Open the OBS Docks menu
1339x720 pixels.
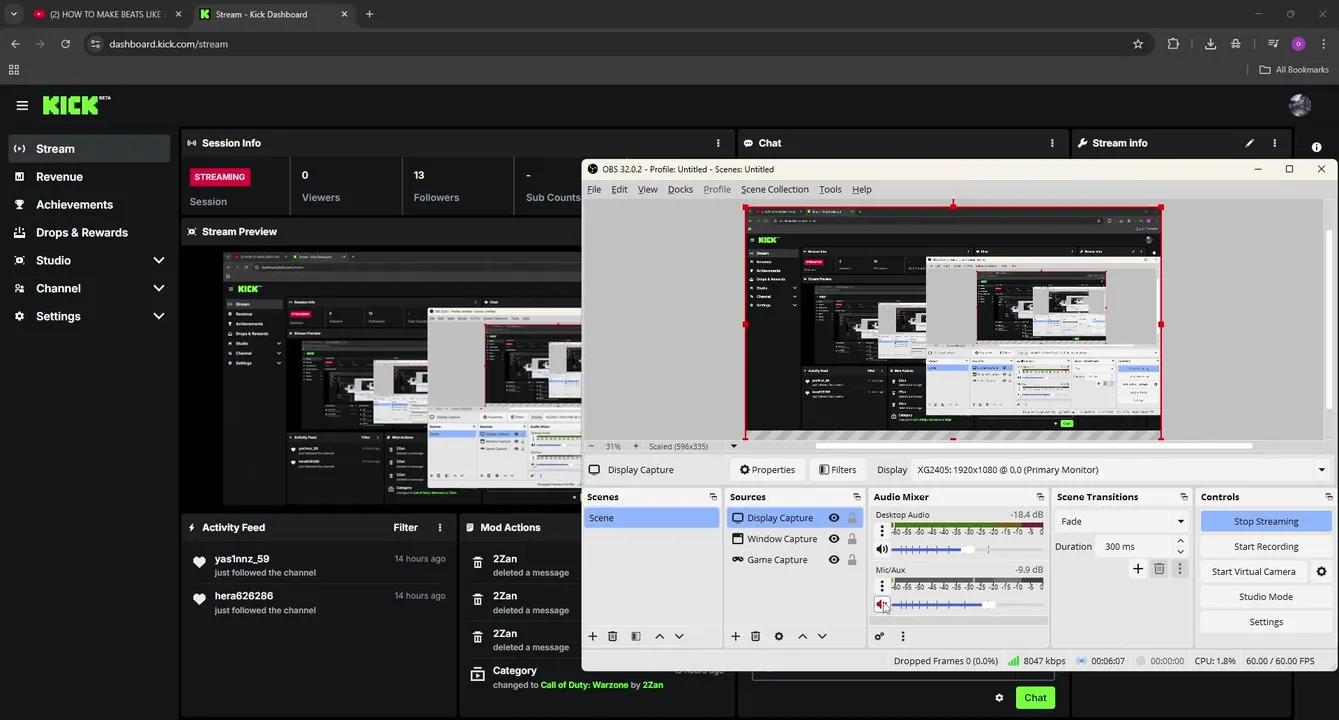(x=680, y=189)
